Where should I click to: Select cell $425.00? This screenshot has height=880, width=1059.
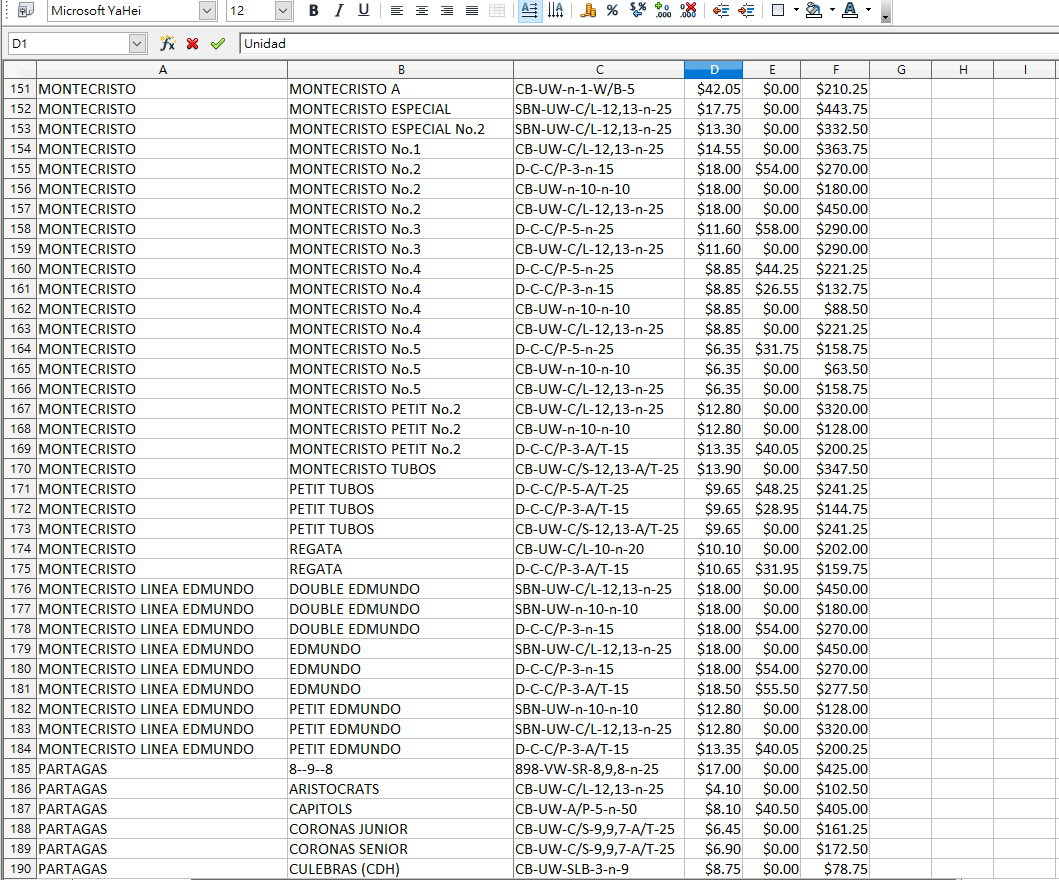(x=835, y=769)
